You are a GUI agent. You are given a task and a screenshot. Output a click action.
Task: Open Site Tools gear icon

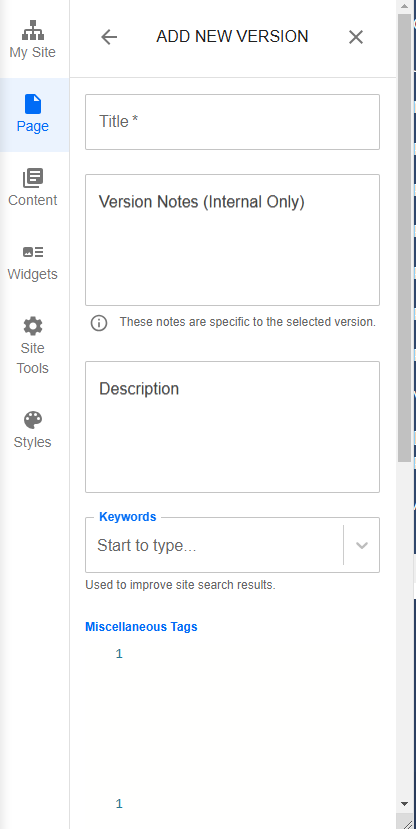[x=33, y=326]
